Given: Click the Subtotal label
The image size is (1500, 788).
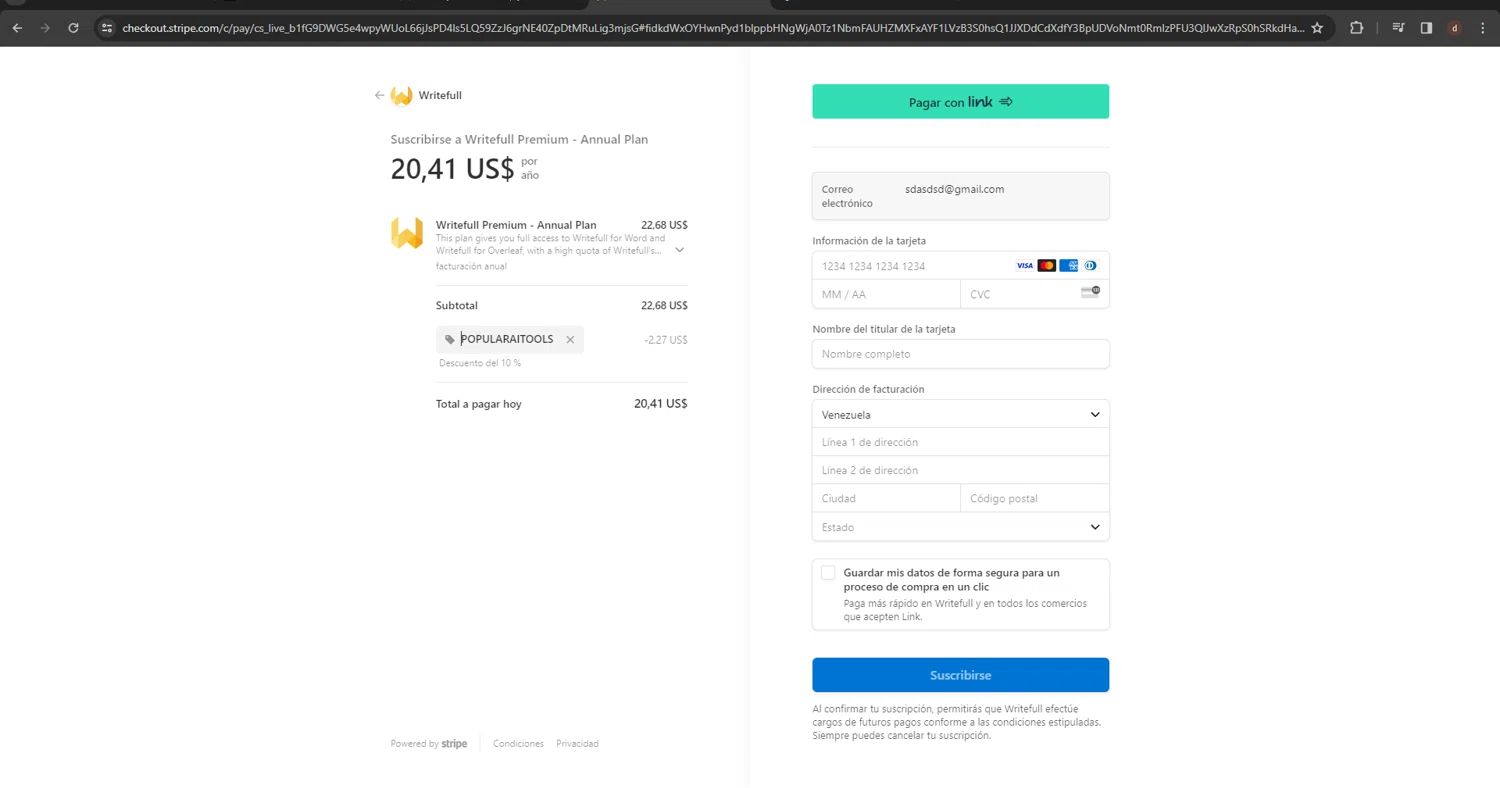Looking at the screenshot, I should [x=457, y=306].
